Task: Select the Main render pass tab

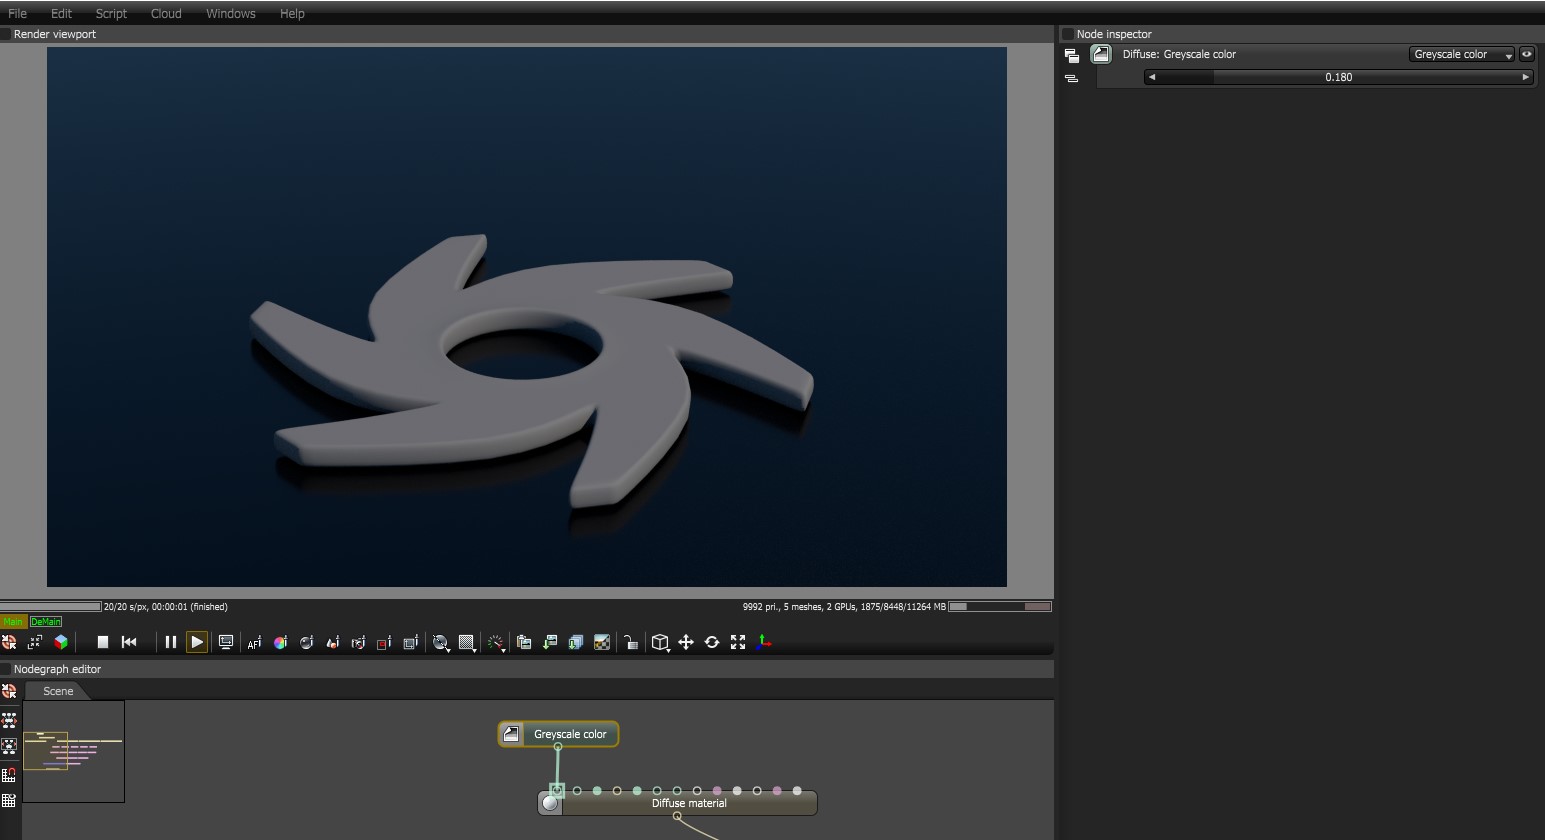Action: 13,622
